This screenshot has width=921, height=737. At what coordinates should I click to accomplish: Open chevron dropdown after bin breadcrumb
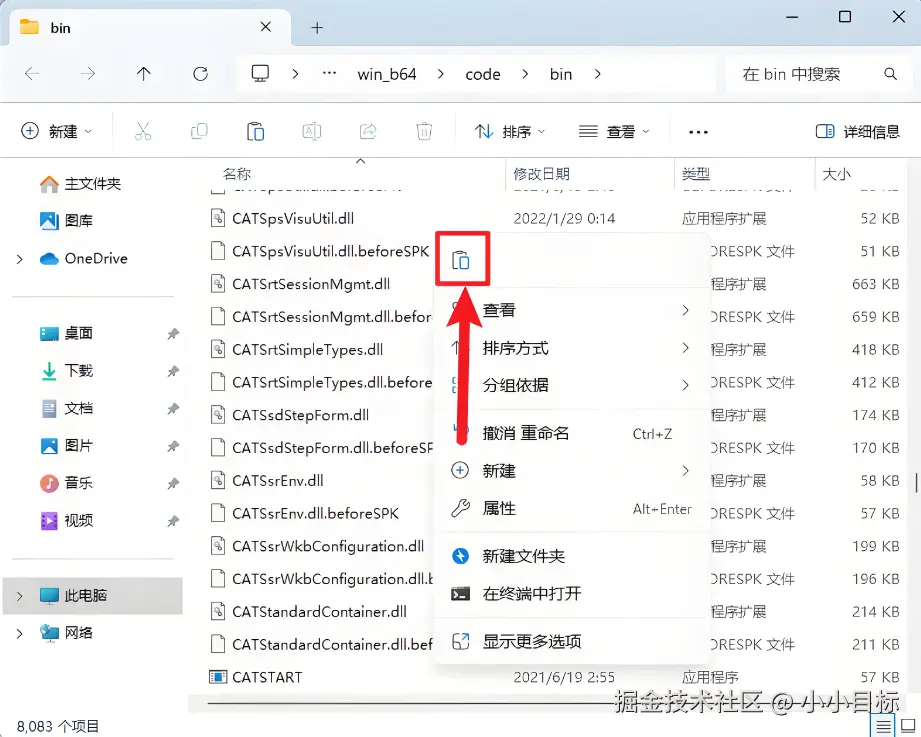[597, 74]
